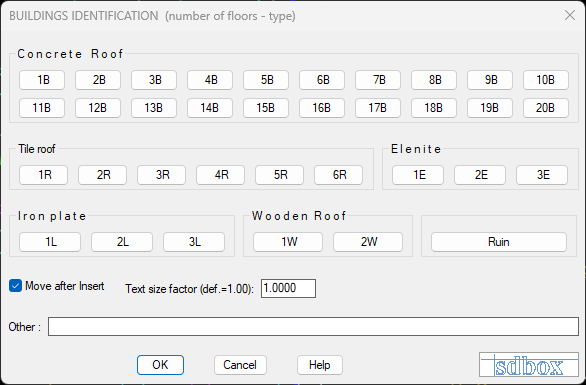Select the 3E Elenite button

coord(542,175)
